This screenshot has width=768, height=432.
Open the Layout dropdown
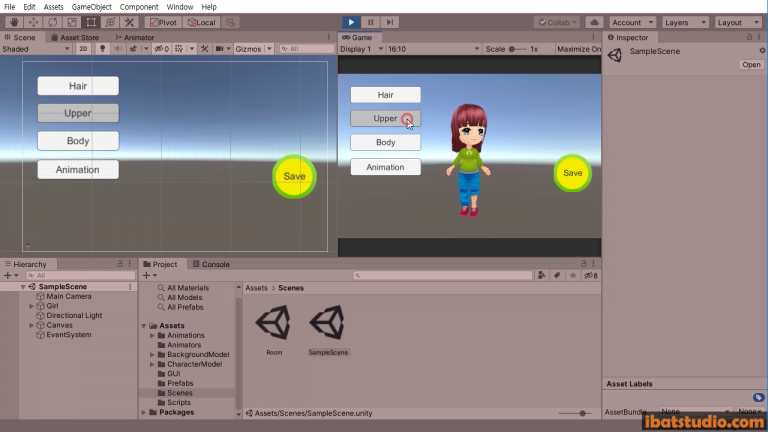(x=737, y=22)
